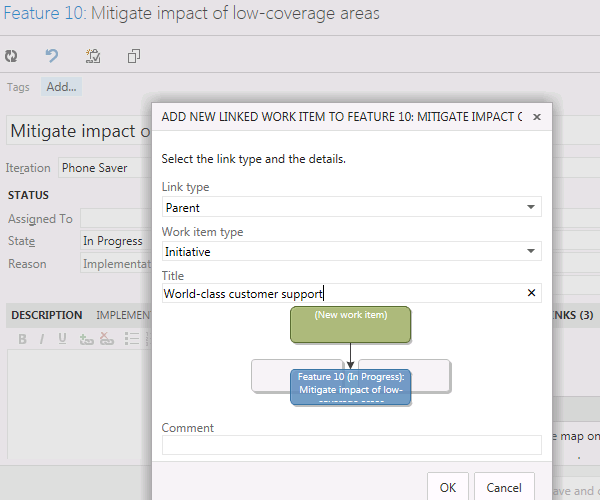Click the green New work item box
The height and width of the screenshot is (500, 600).
pyautogui.click(x=351, y=324)
